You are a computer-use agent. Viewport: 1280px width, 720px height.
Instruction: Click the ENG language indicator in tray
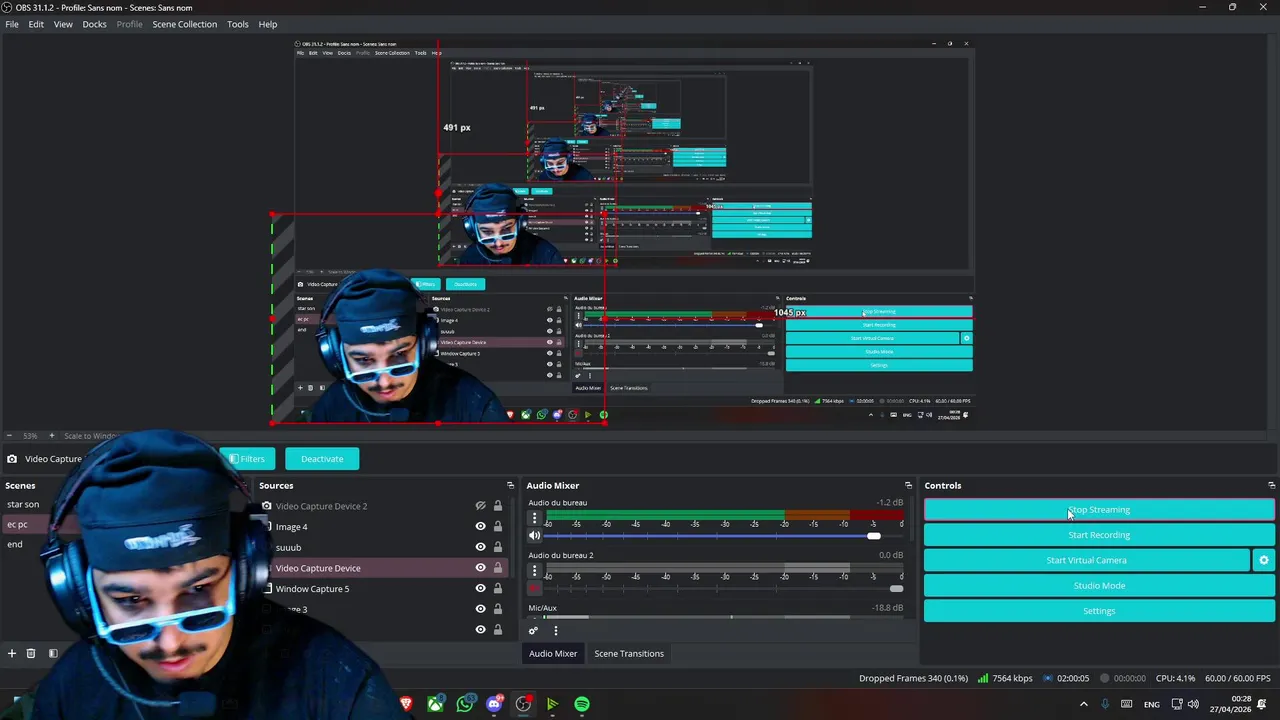click(x=1152, y=704)
